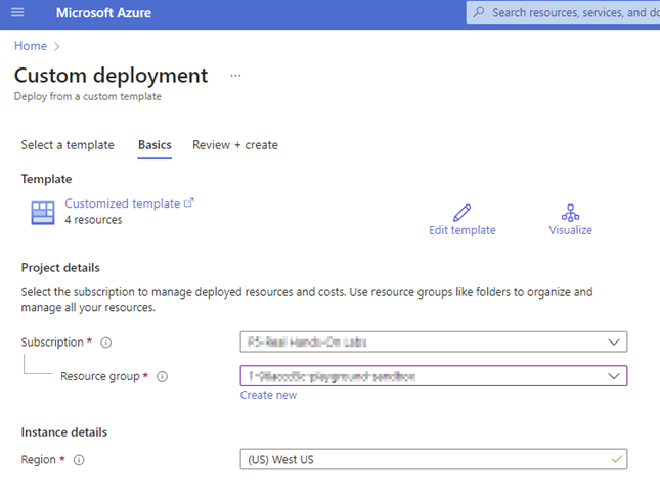Click the Project details heading
The height and width of the screenshot is (502, 660).
60,268
